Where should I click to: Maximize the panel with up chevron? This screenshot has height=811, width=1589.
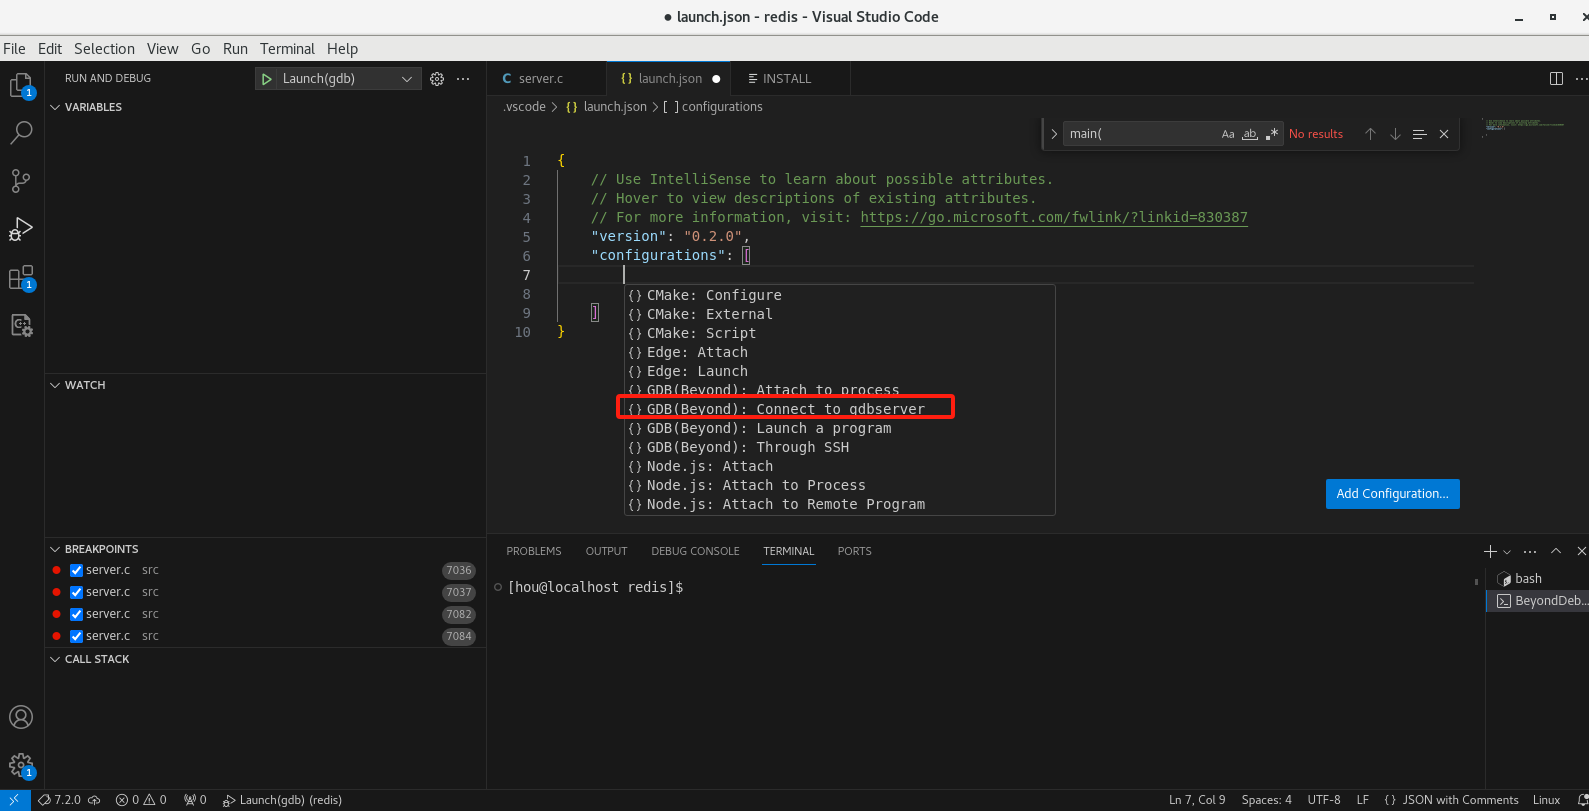(1556, 551)
